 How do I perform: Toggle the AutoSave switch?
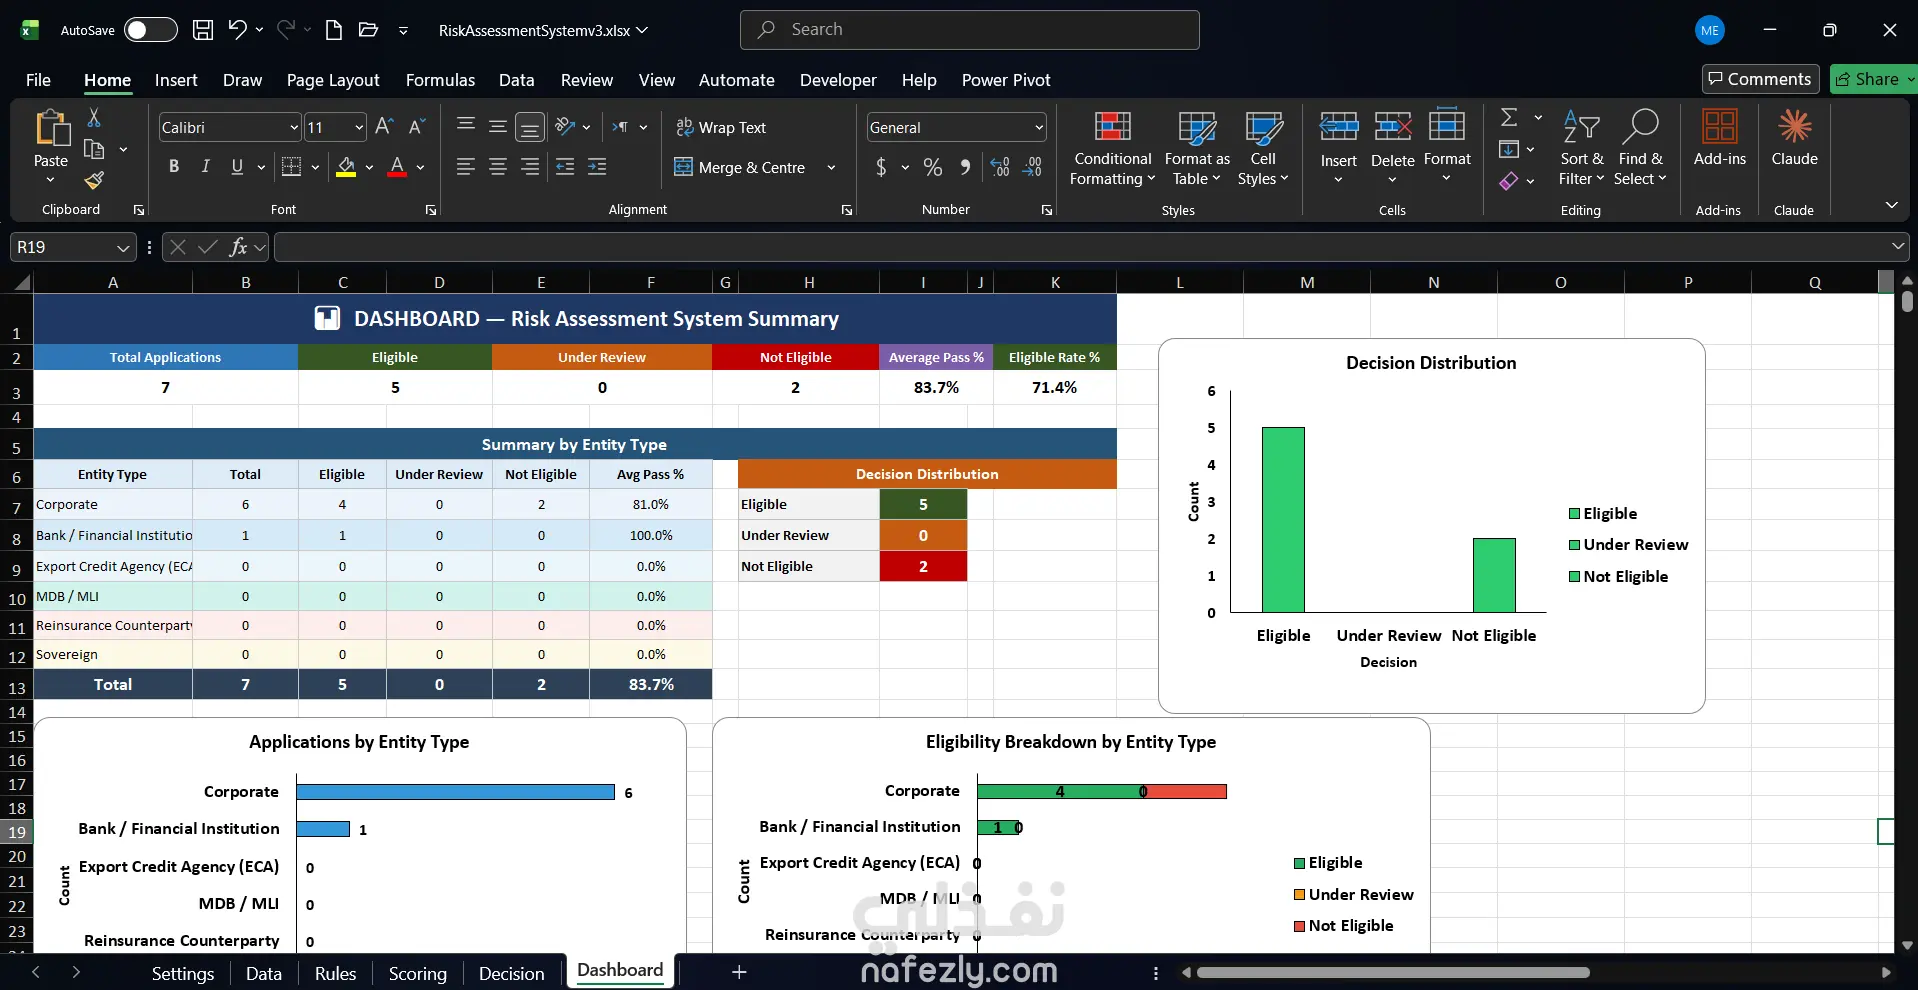coord(150,30)
